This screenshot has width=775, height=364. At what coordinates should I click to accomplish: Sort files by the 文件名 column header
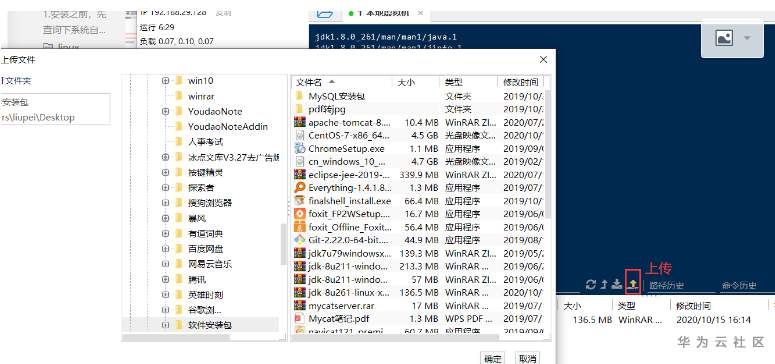[342, 82]
